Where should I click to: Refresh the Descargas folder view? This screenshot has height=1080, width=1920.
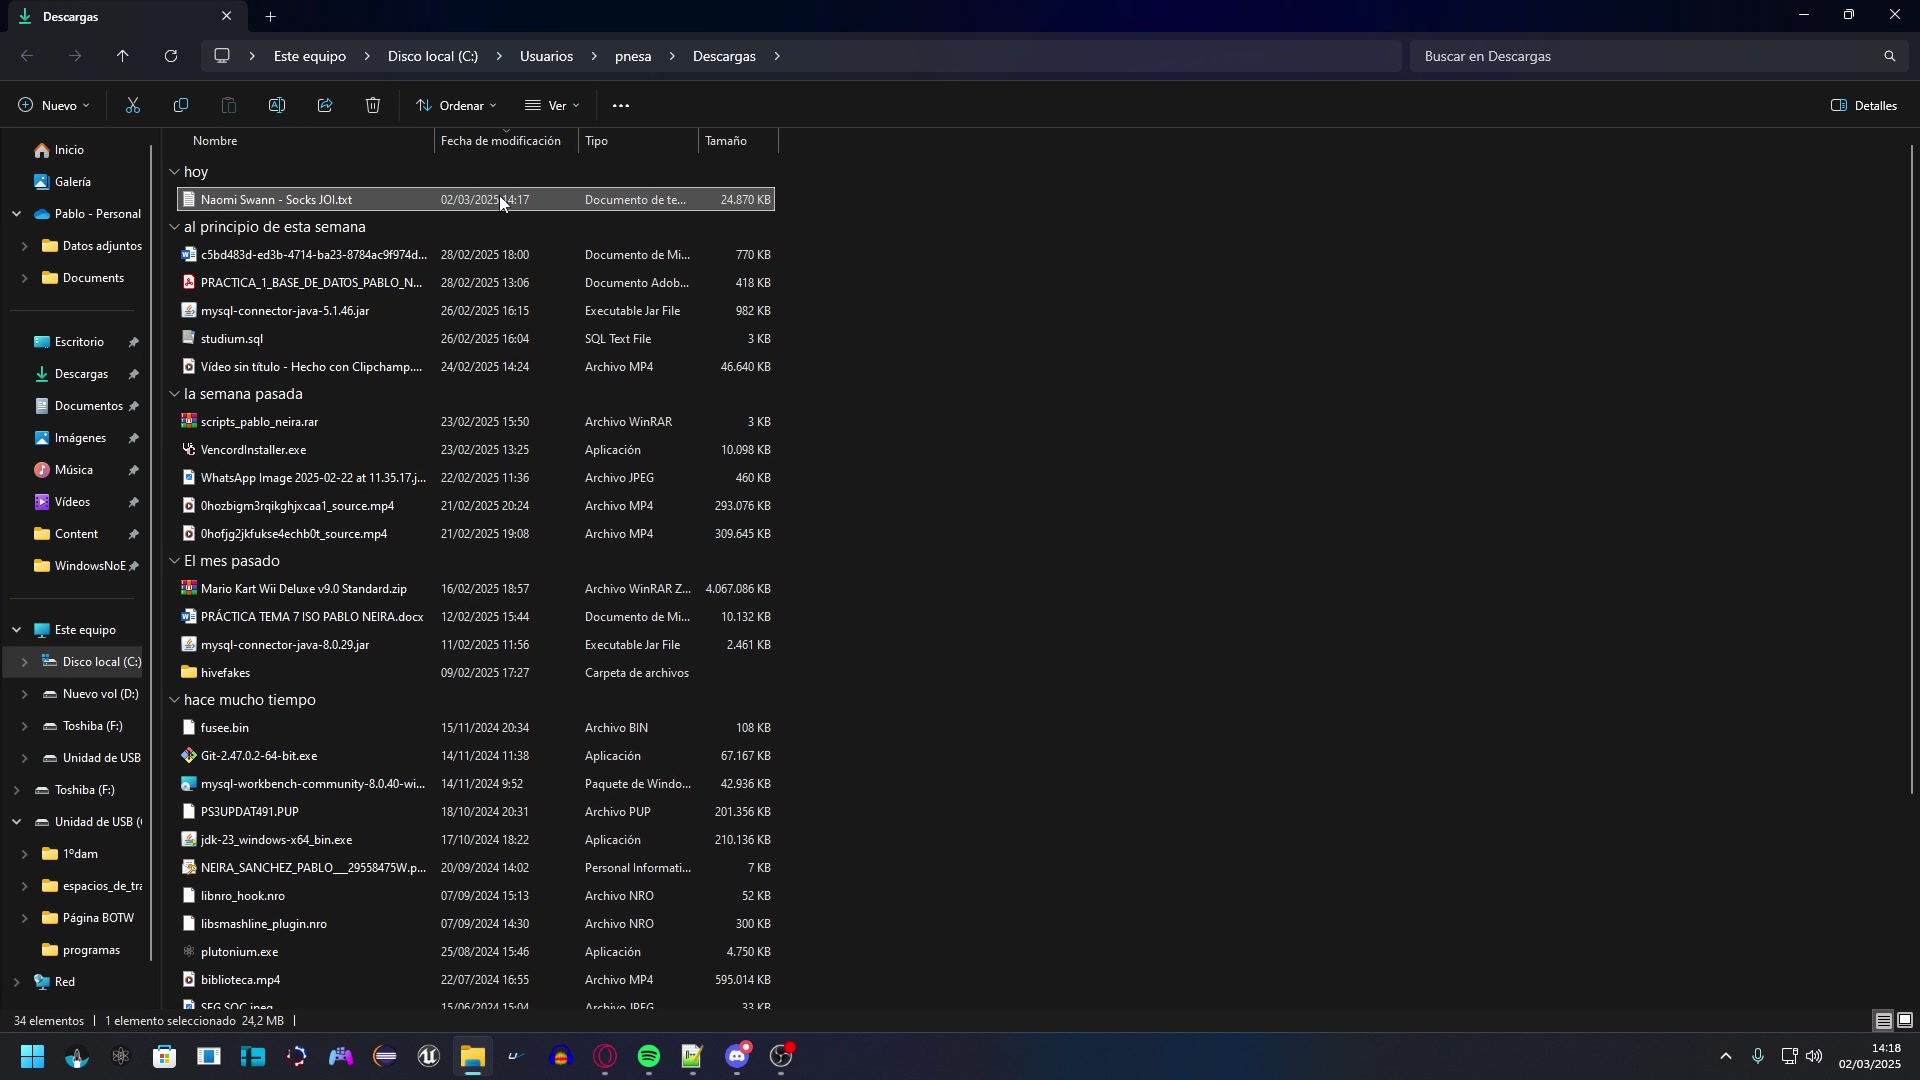171,56
